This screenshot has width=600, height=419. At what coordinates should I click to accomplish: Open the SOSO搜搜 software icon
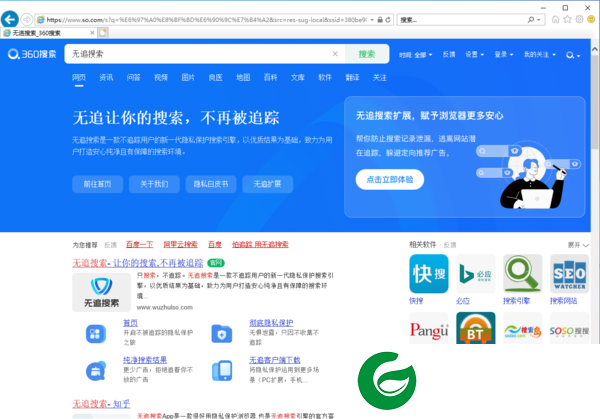[569, 328]
